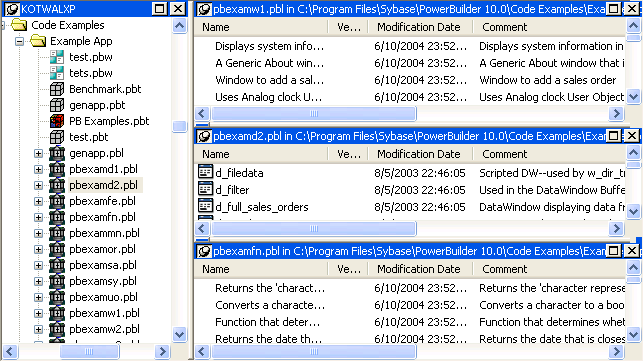The image size is (643, 362).
Task: Click down arrow of pbexamd2.pbl vertical scrollbar
Action: [x=634, y=212]
